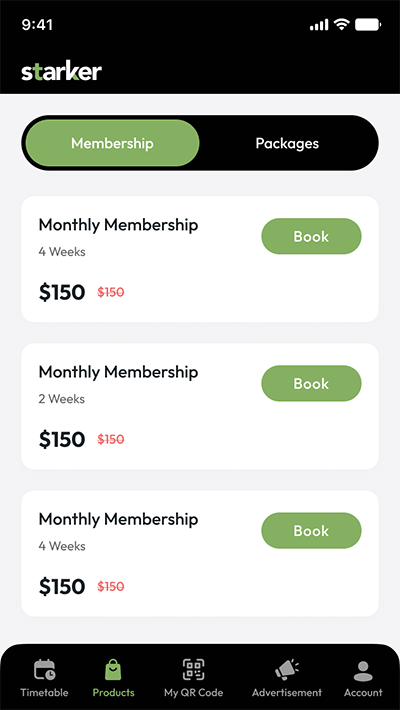
Task: Tap the Advertisement tab label
Action: tap(287, 692)
